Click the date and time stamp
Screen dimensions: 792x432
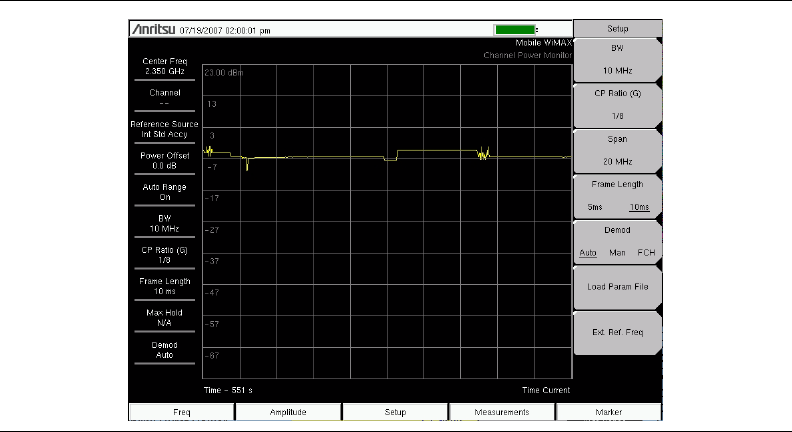click(x=225, y=31)
